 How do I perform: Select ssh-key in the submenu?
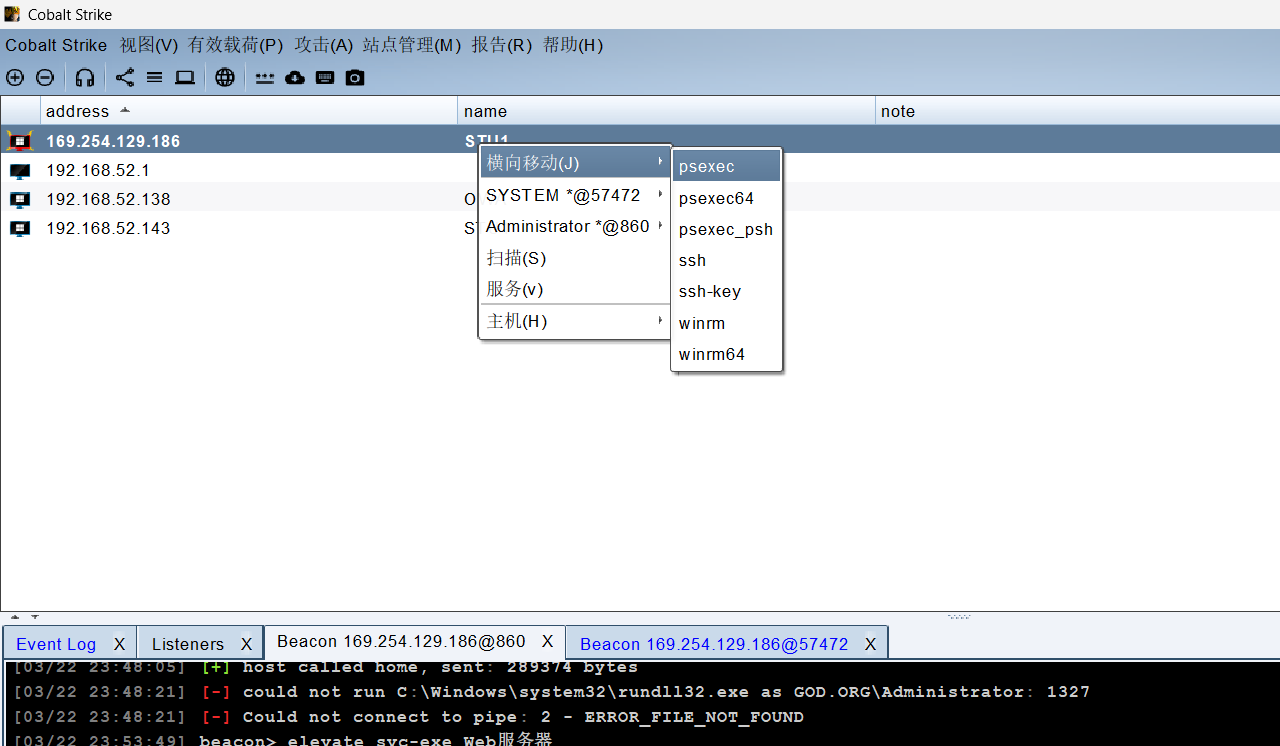pos(727,291)
